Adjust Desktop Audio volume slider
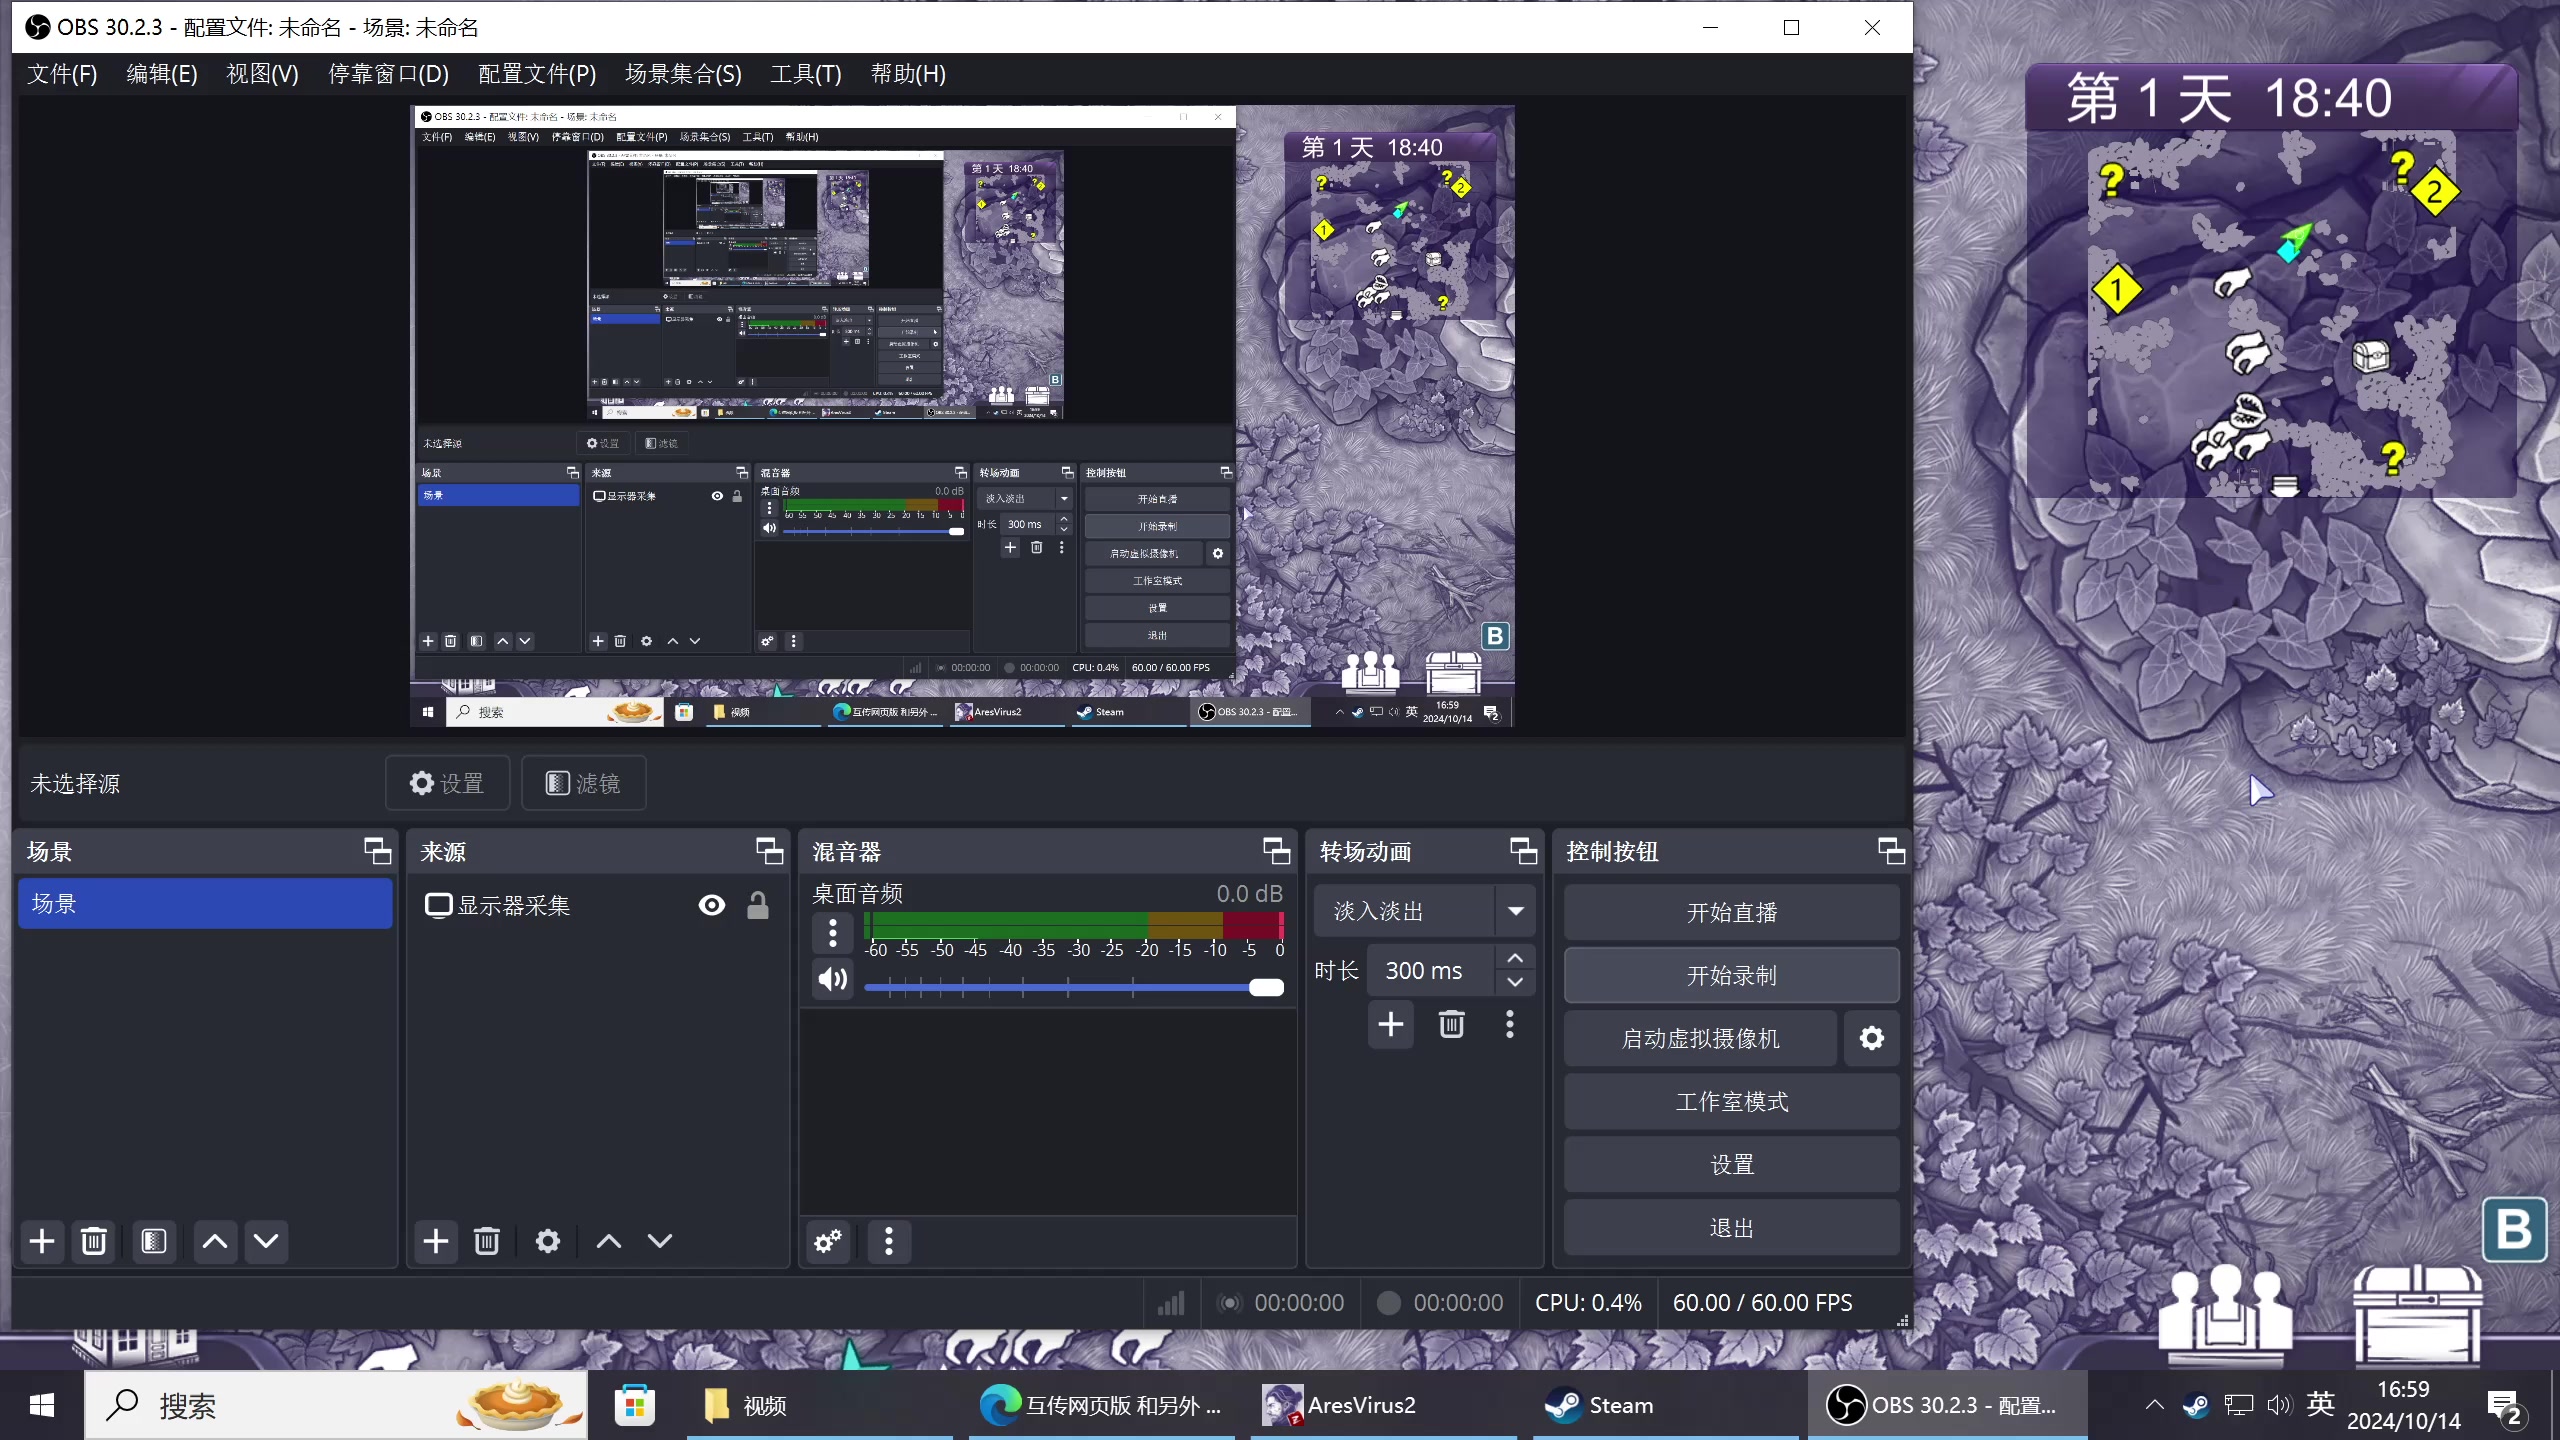The height and width of the screenshot is (1440, 2560). [1073, 987]
